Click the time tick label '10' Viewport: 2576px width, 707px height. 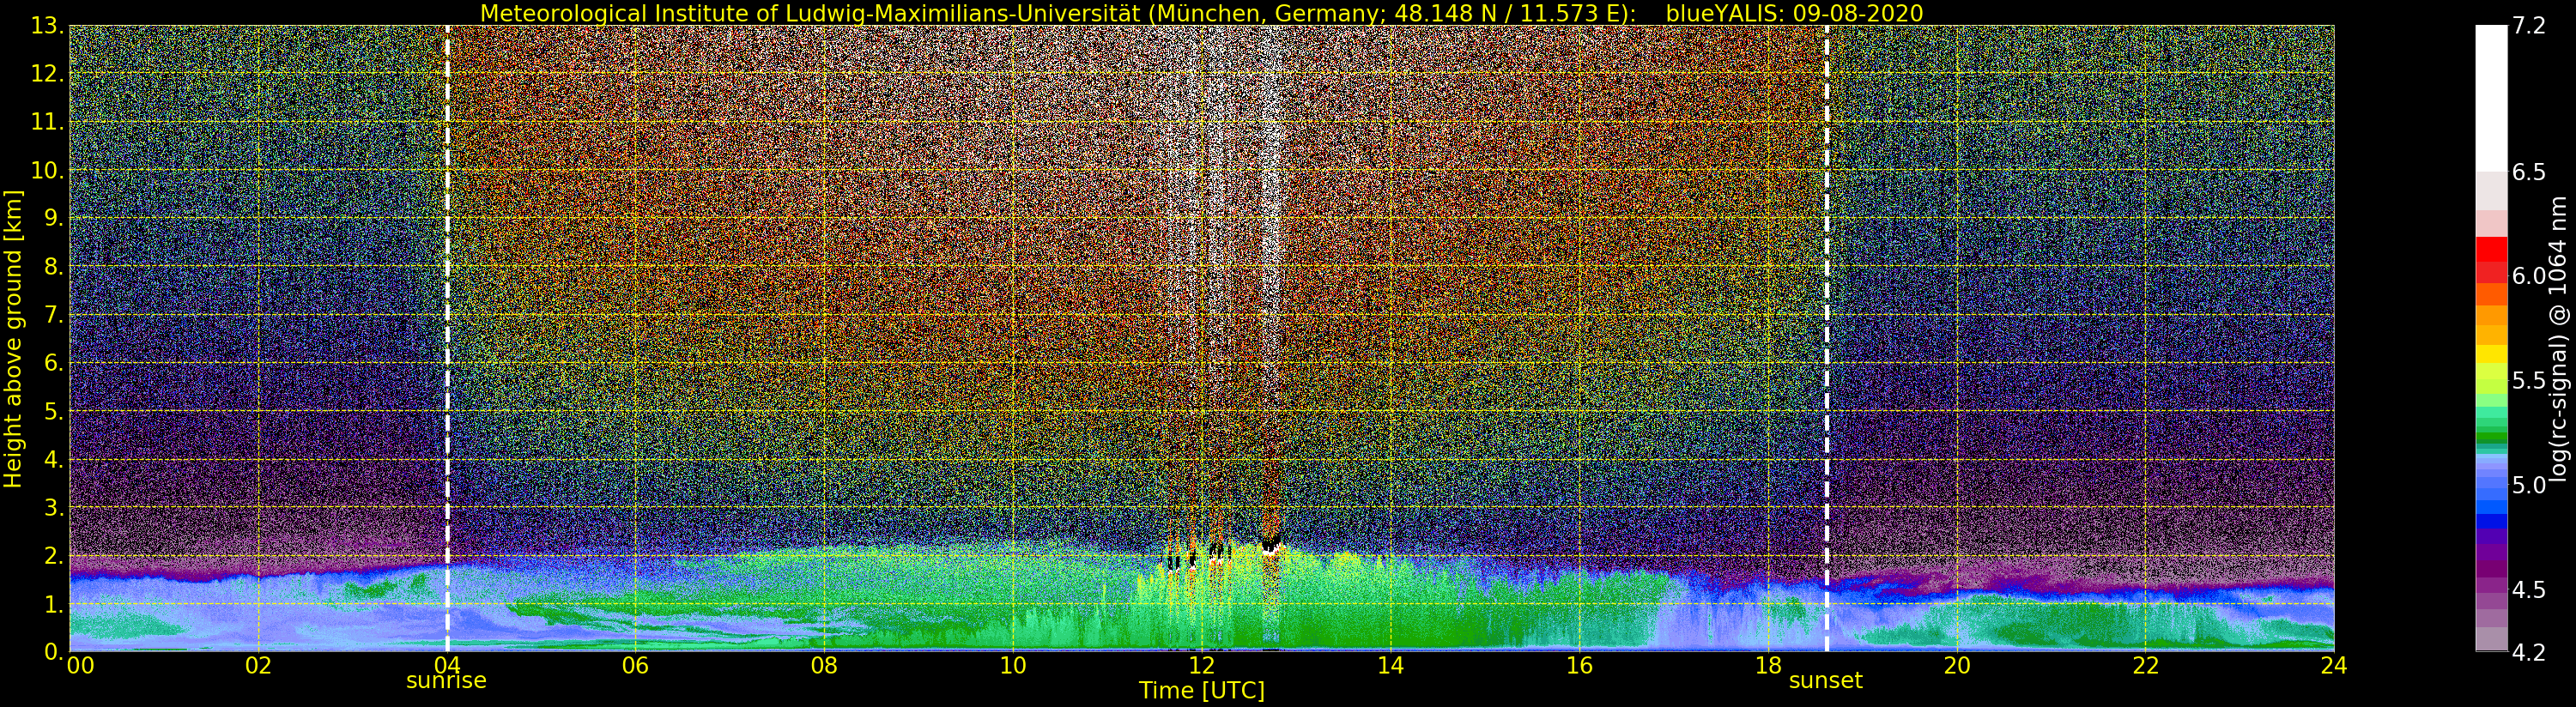1013,665
